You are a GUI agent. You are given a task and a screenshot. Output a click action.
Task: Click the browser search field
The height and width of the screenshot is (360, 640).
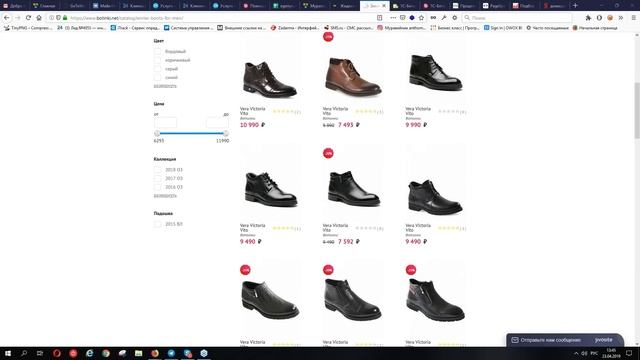[517, 18]
